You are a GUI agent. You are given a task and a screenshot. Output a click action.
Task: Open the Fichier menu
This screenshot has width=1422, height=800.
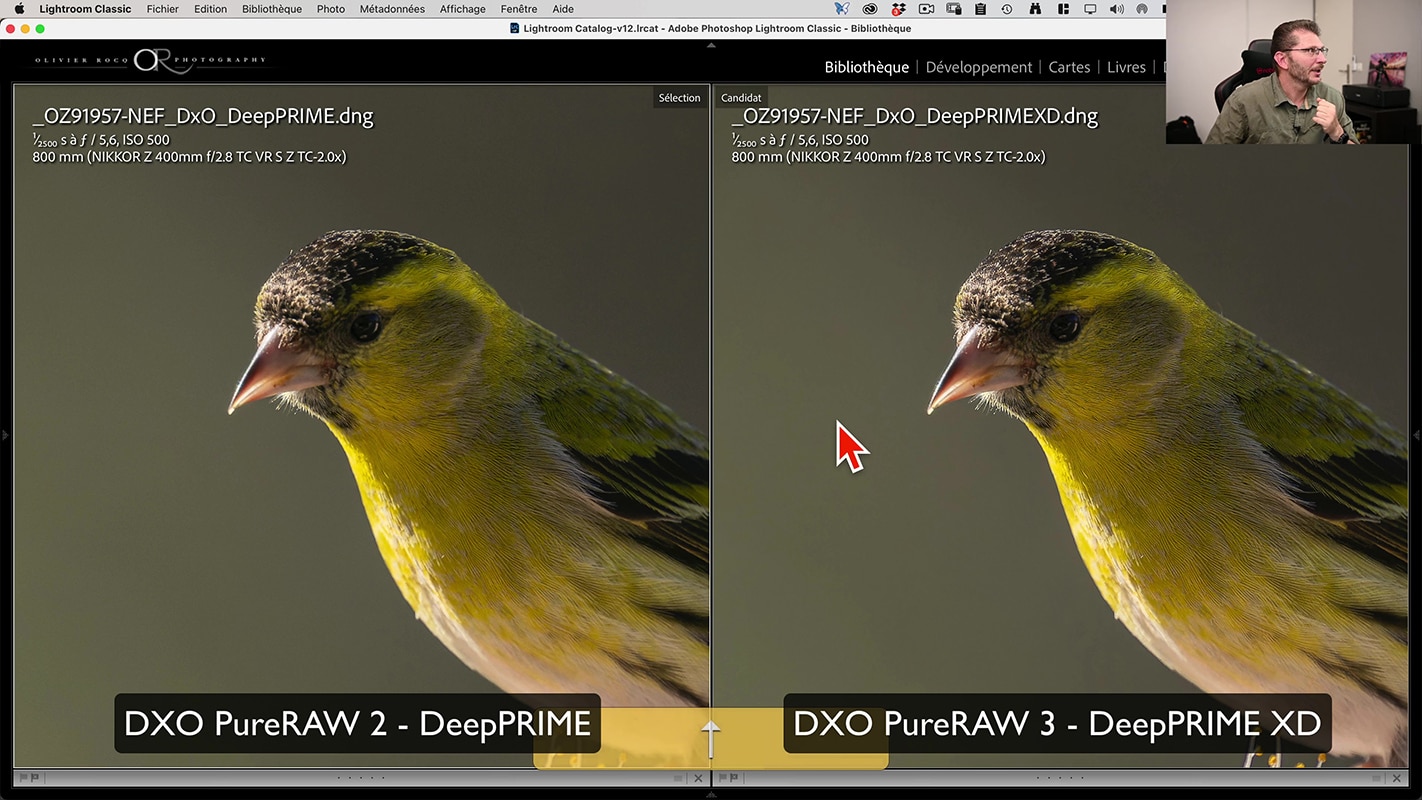[x=162, y=9]
